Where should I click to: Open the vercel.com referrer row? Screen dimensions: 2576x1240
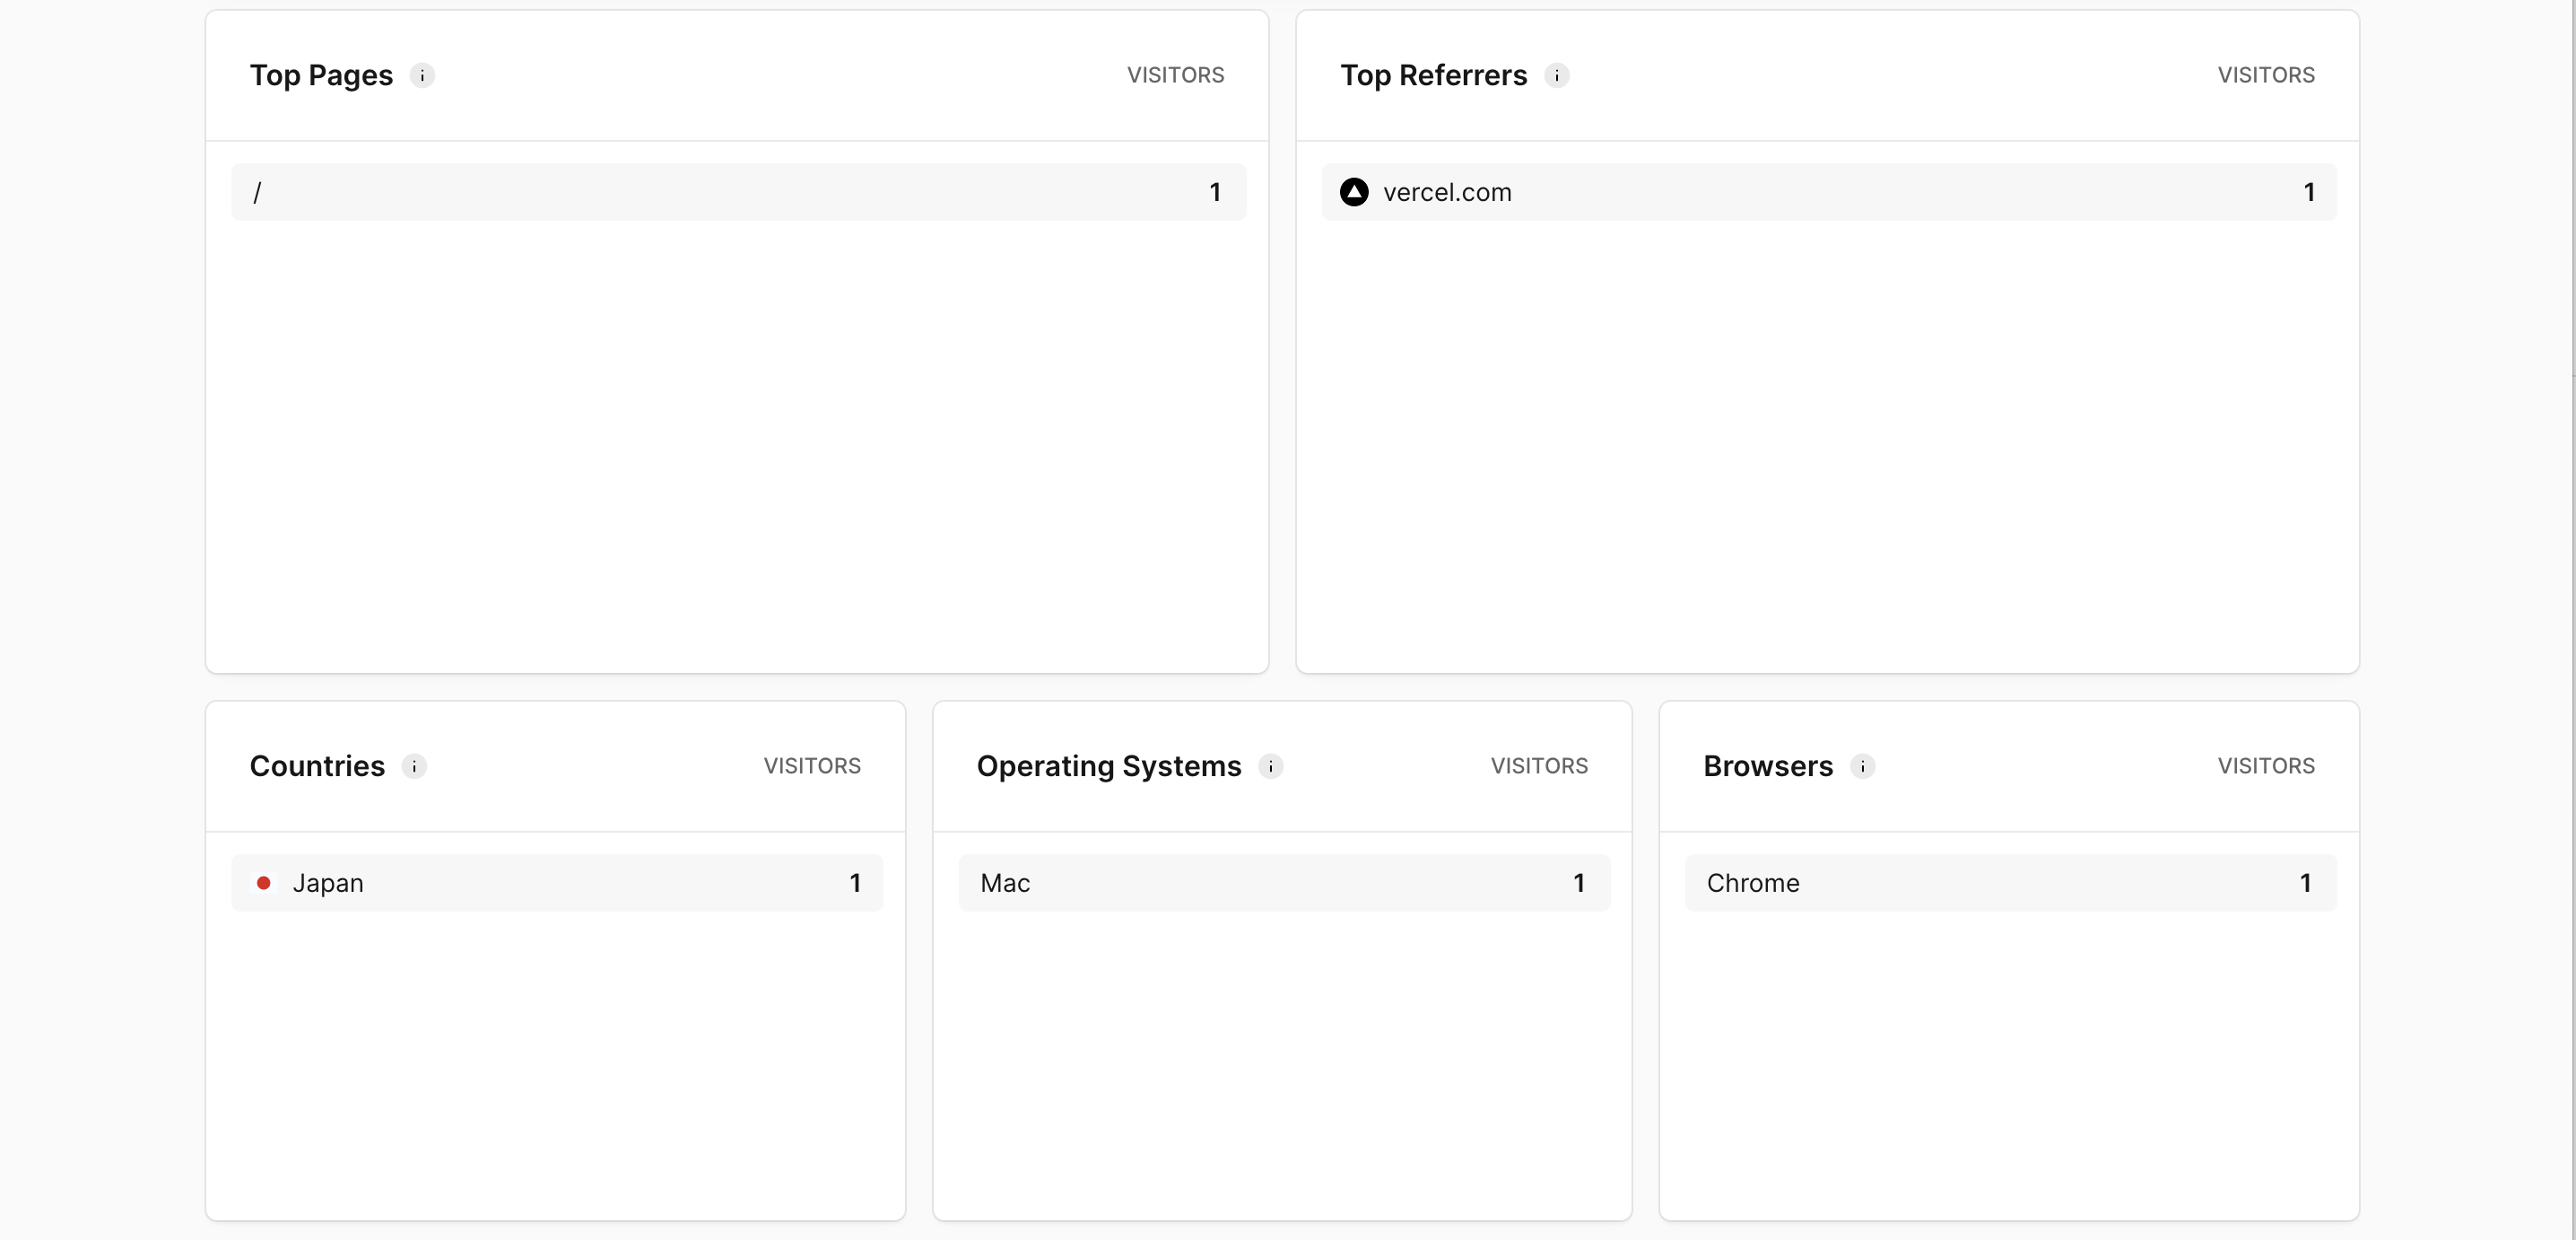click(1828, 192)
